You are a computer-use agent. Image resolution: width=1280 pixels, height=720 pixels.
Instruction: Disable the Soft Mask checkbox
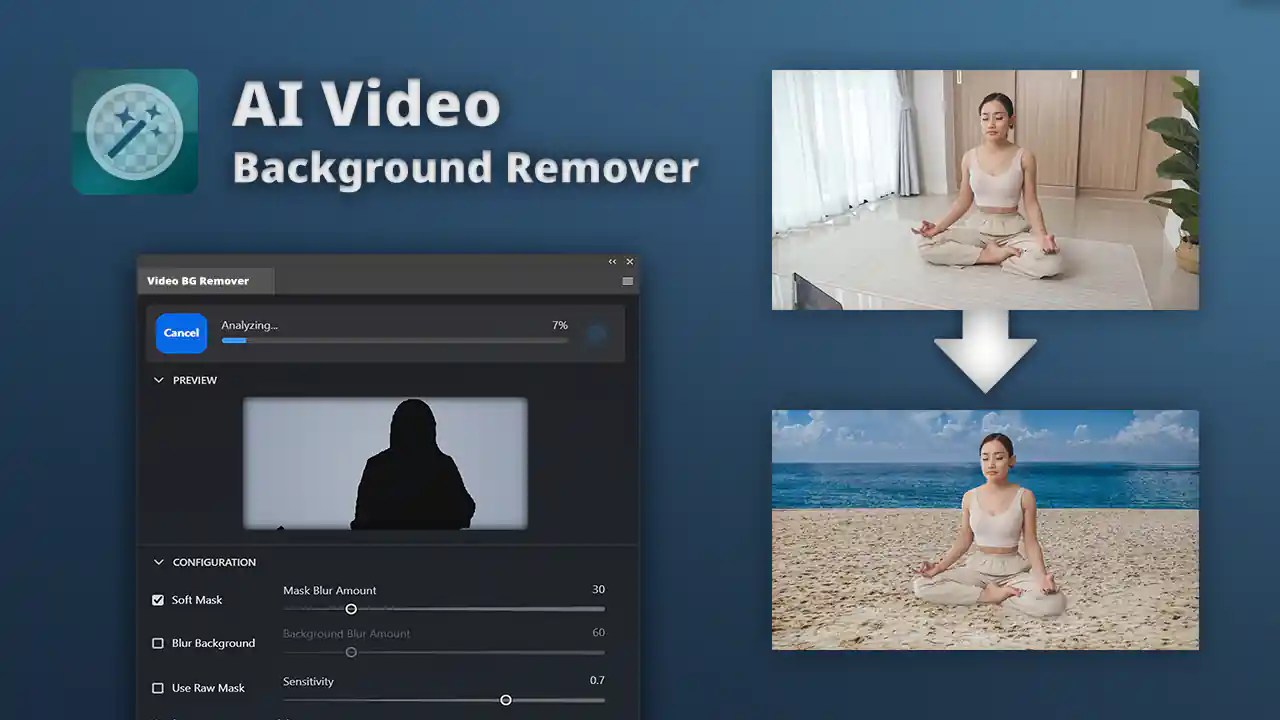(158, 600)
